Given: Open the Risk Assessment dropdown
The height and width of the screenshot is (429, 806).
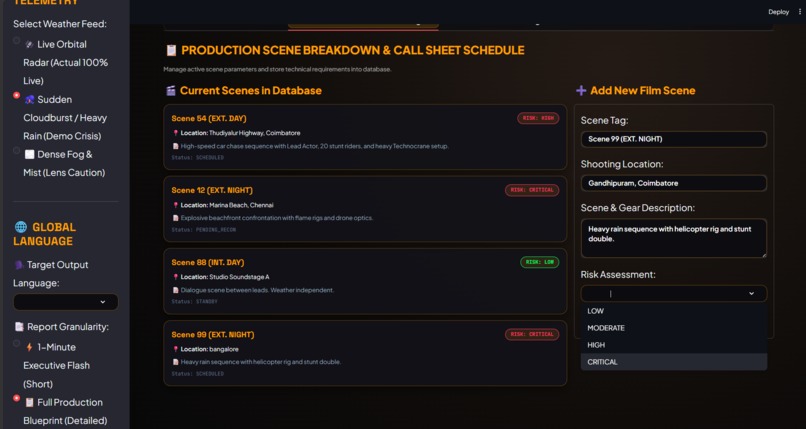Looking at the screenshot, I should [673, 293].
